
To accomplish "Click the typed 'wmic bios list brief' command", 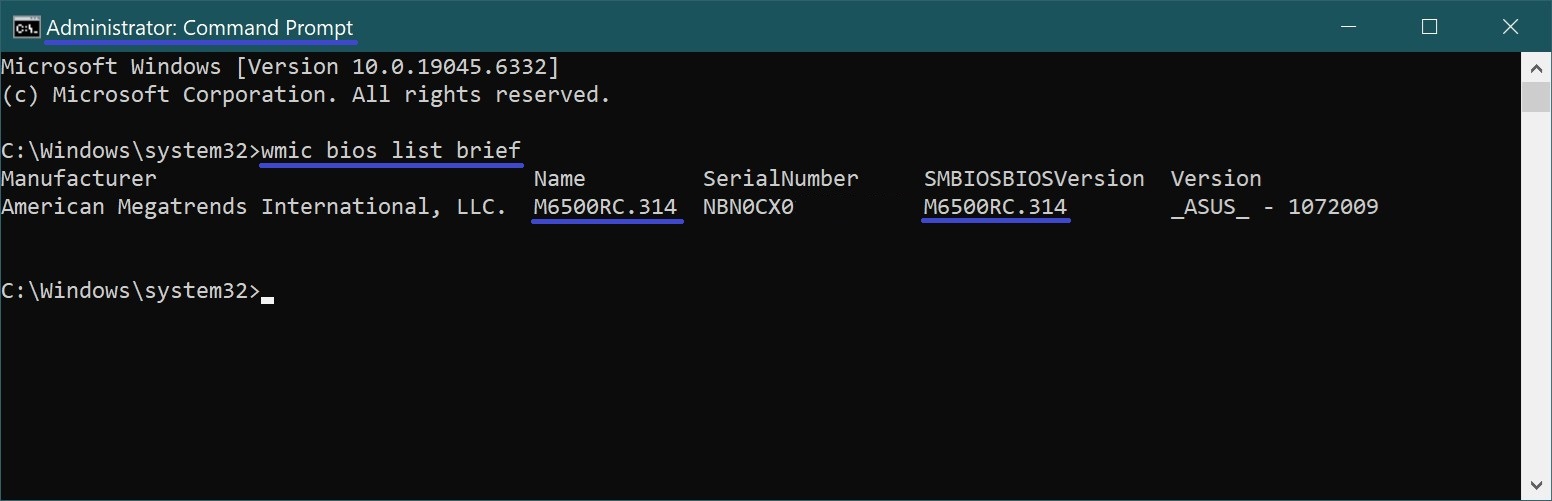I will point(391,151).
